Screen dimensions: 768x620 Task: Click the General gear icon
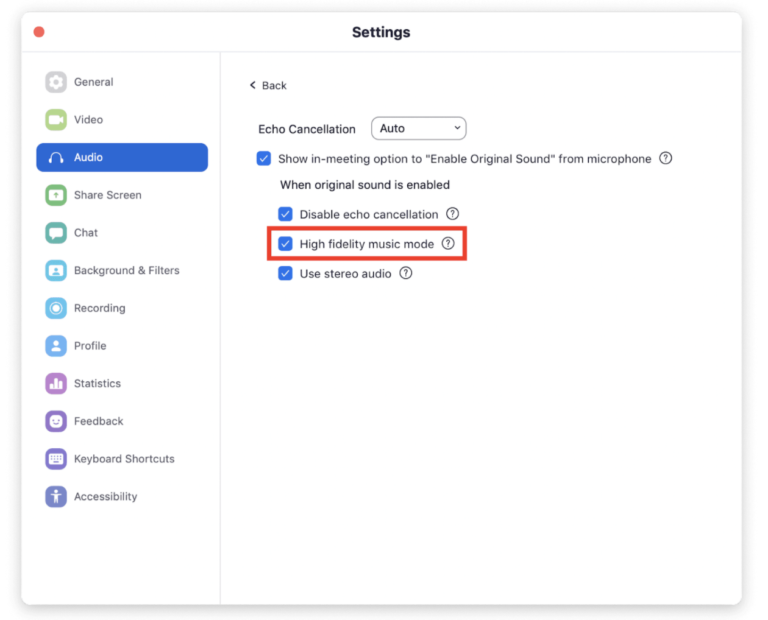click(x=56, y=82)
